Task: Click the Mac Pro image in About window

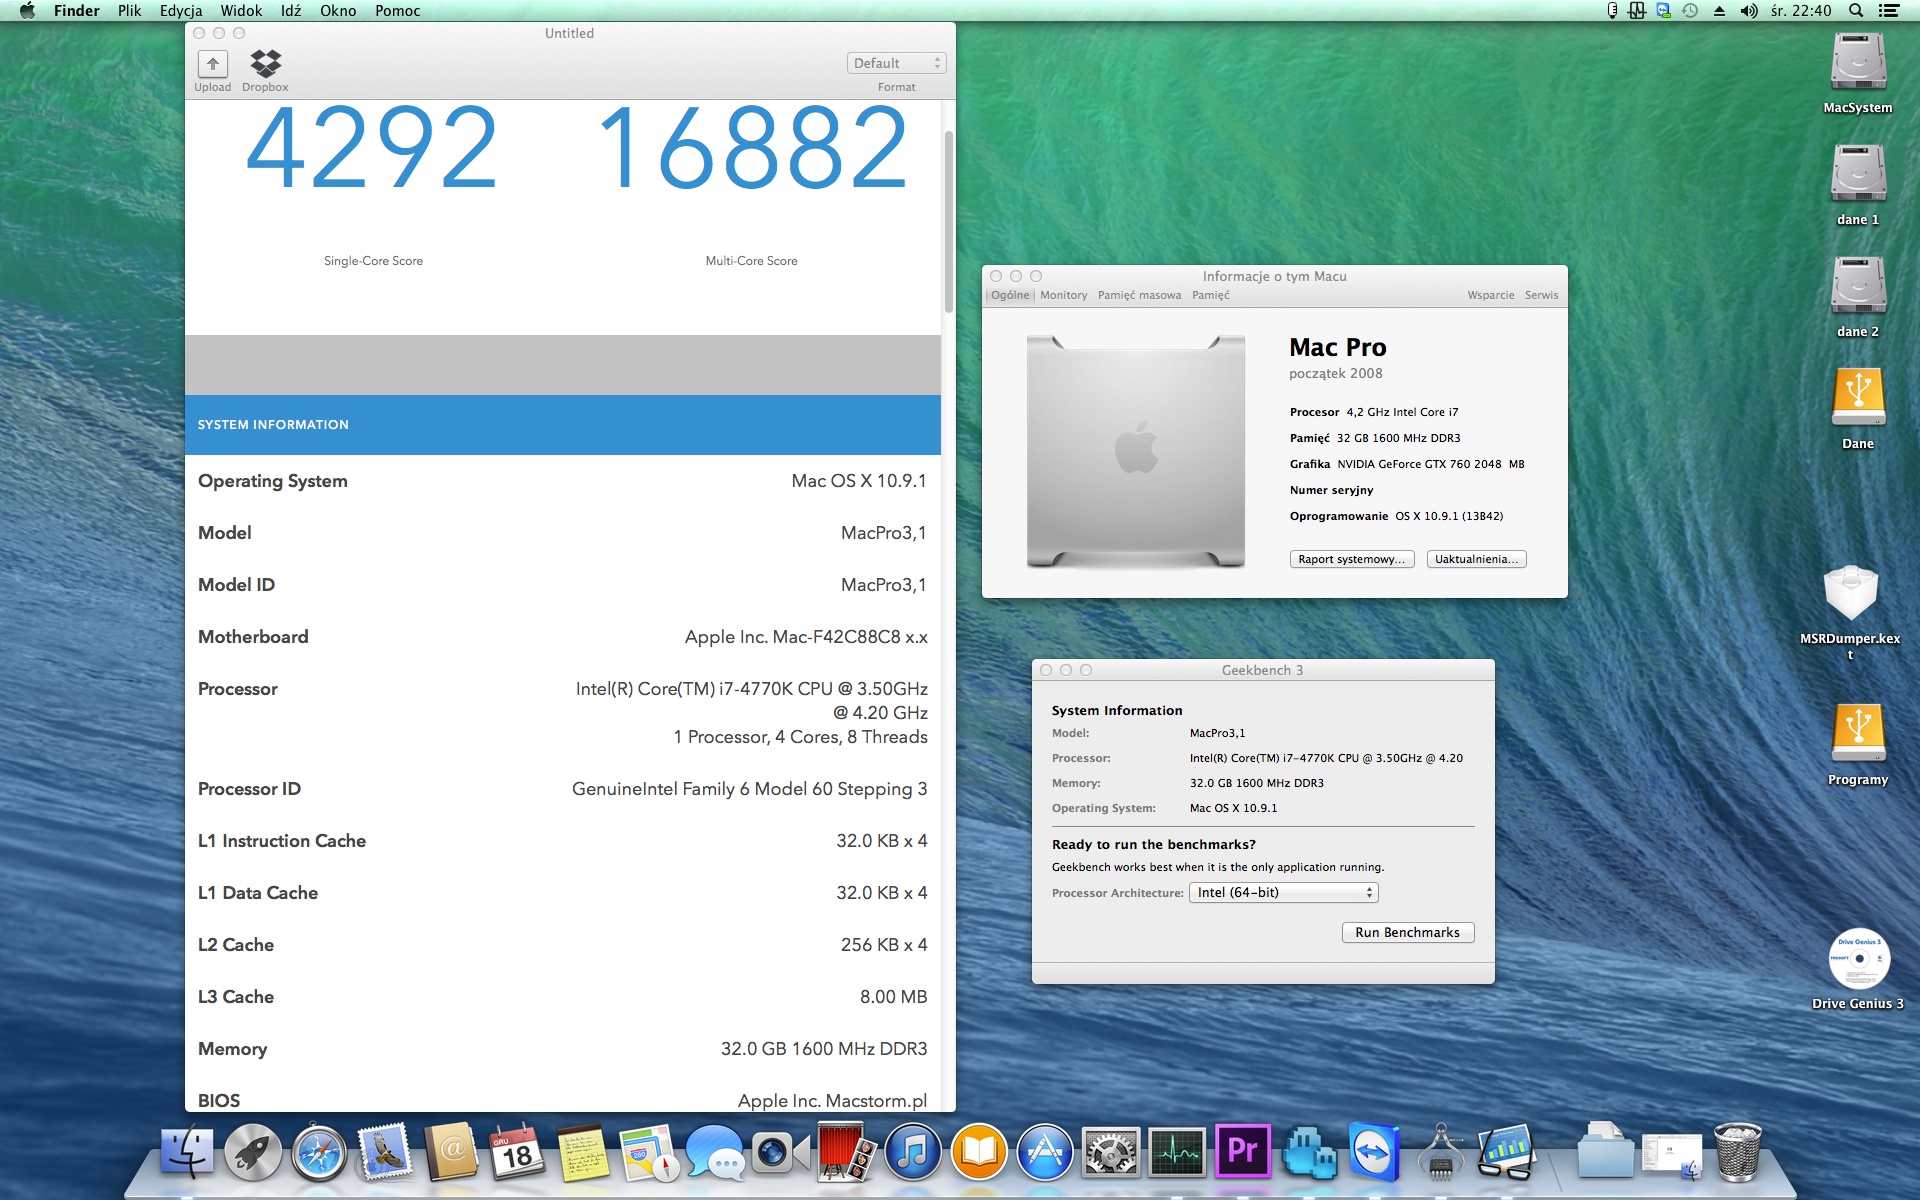Action: [x=1136, y=452]
